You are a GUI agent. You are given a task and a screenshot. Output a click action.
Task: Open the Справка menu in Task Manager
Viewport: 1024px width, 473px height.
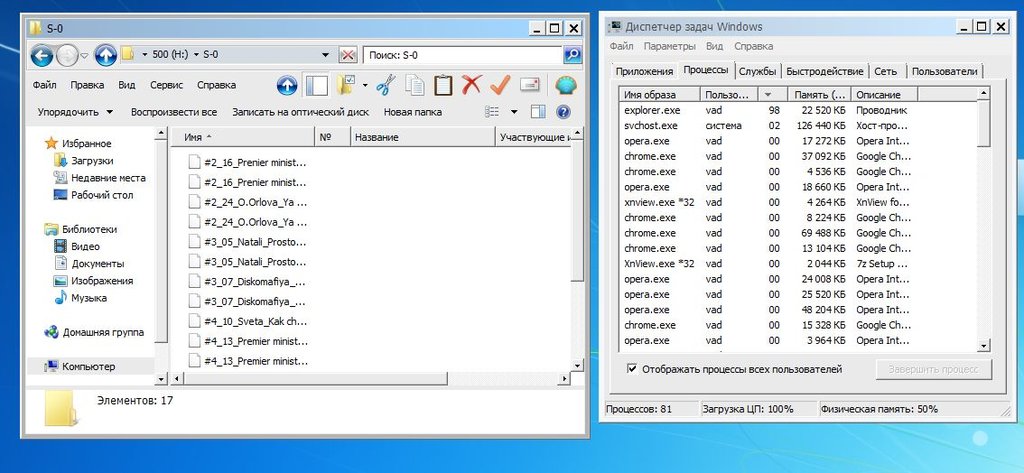(754, 46)
